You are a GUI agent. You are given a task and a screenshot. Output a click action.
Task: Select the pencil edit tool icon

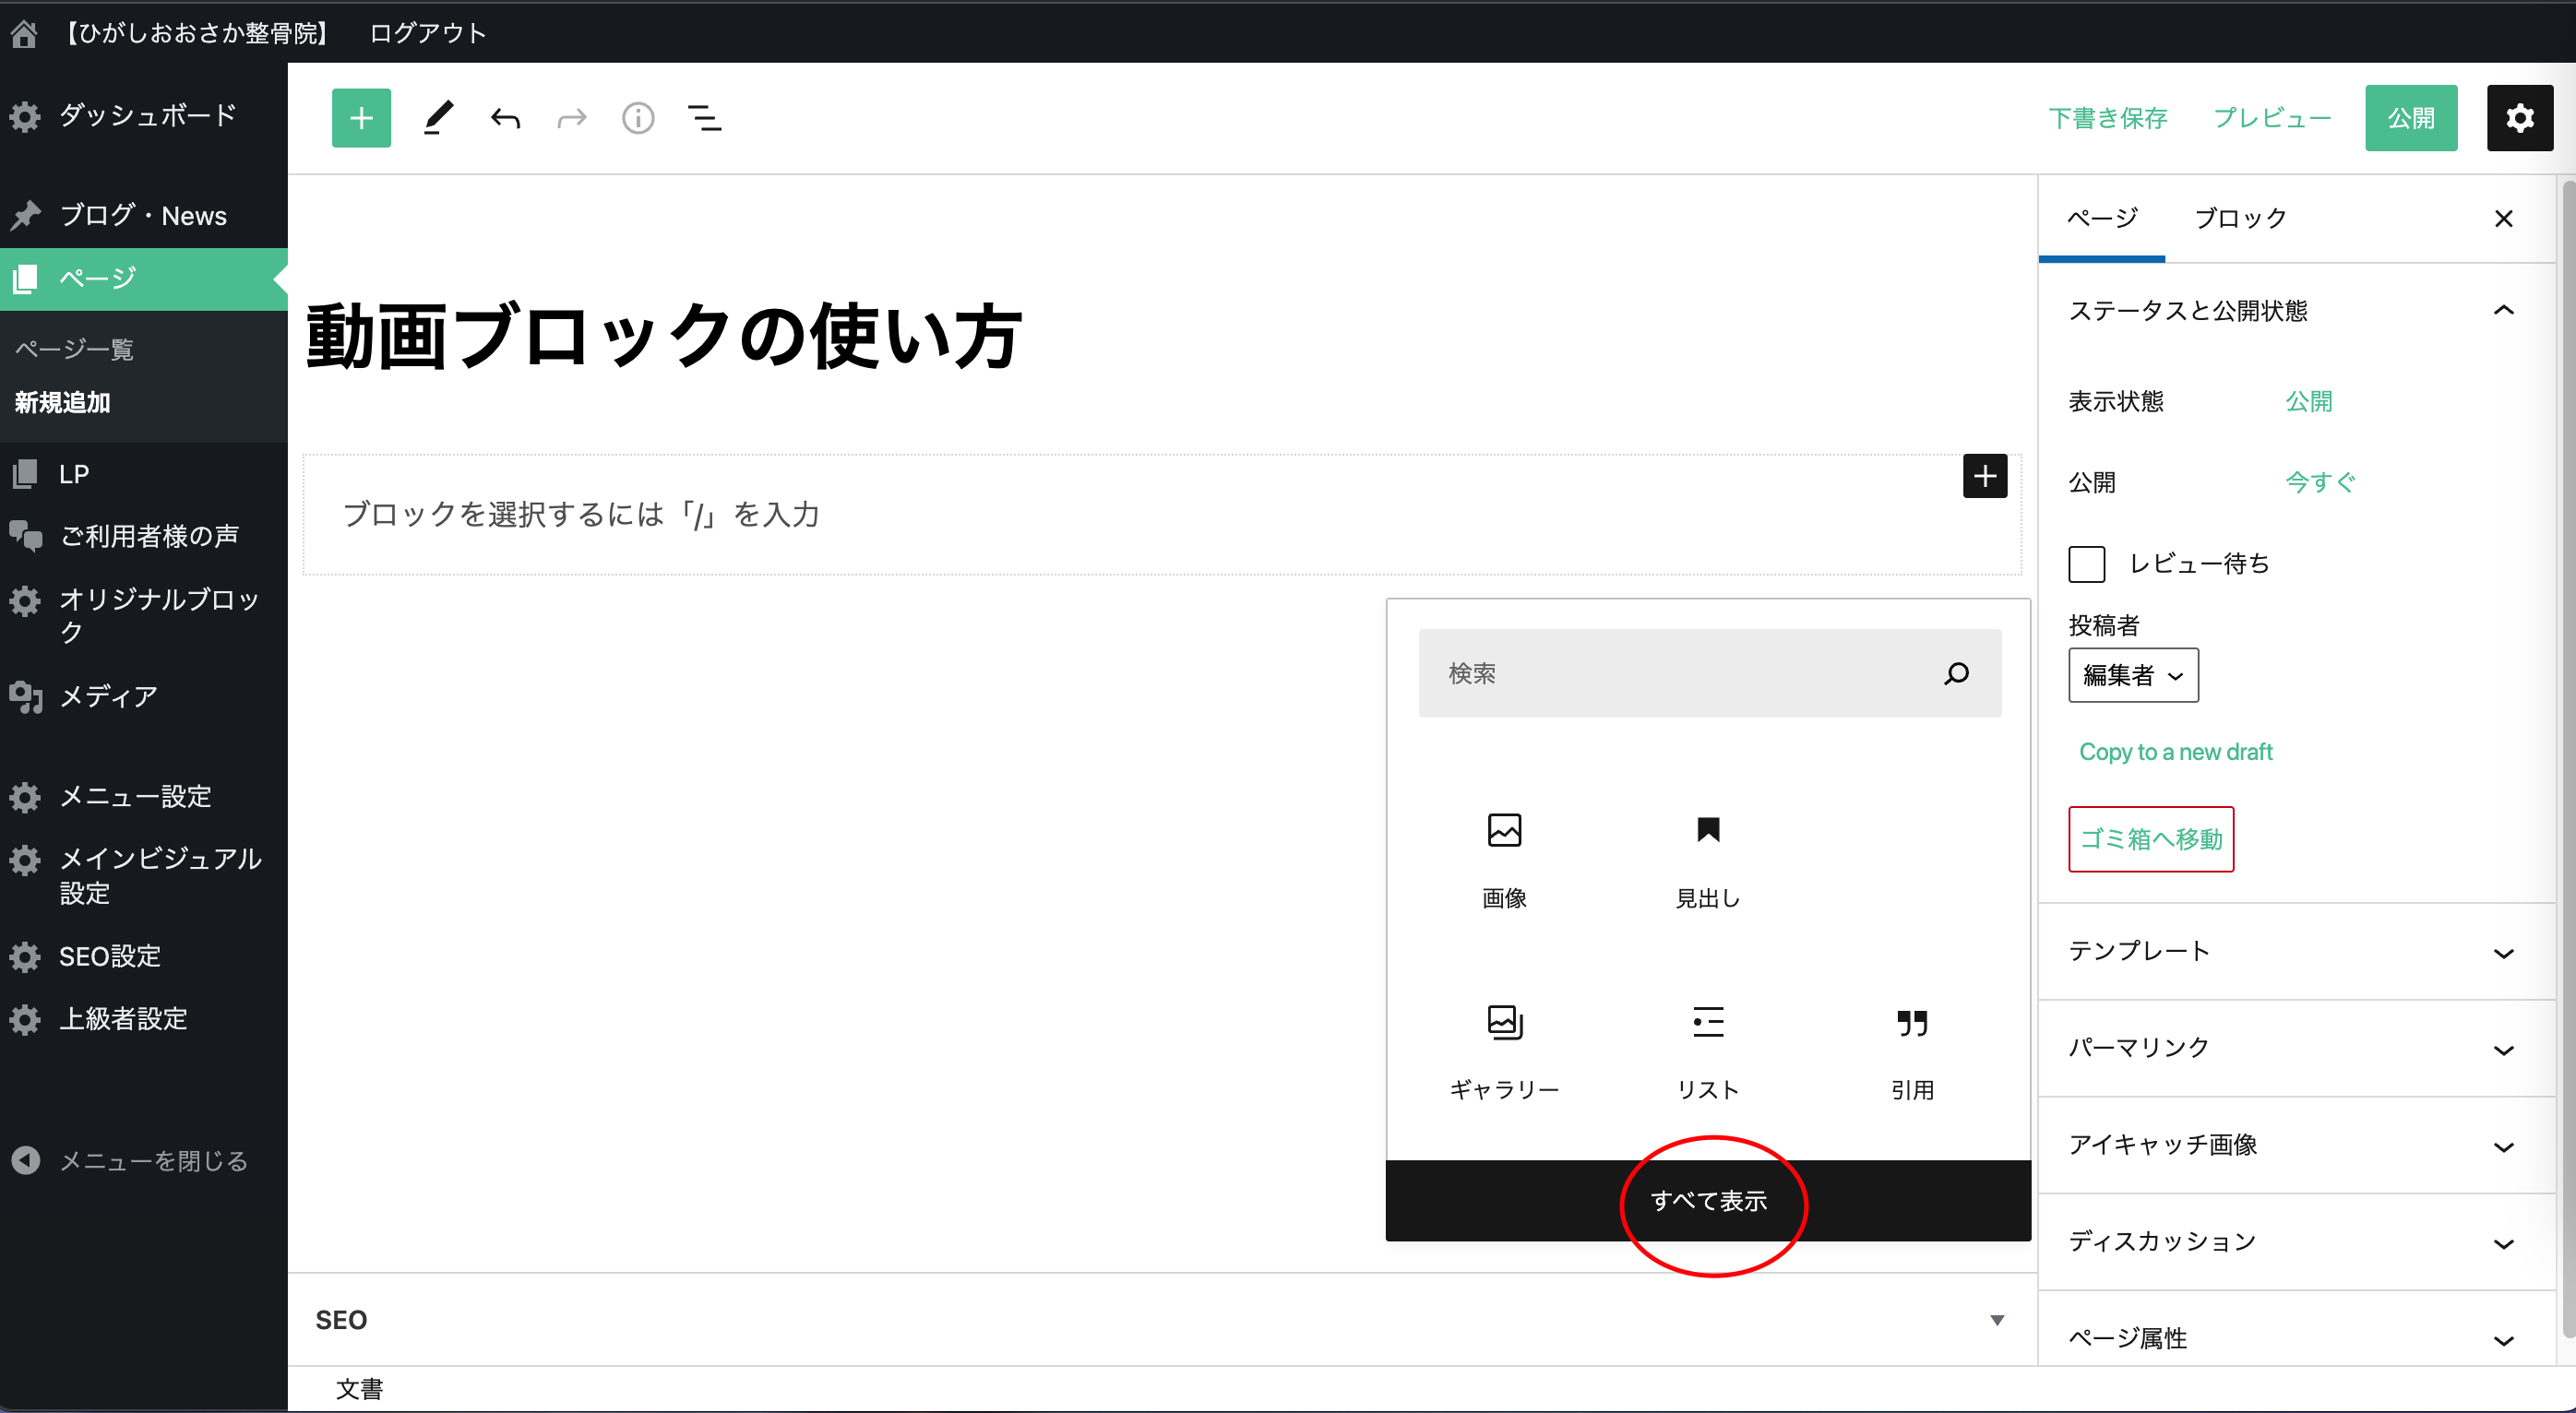click(x=437, y=118)
